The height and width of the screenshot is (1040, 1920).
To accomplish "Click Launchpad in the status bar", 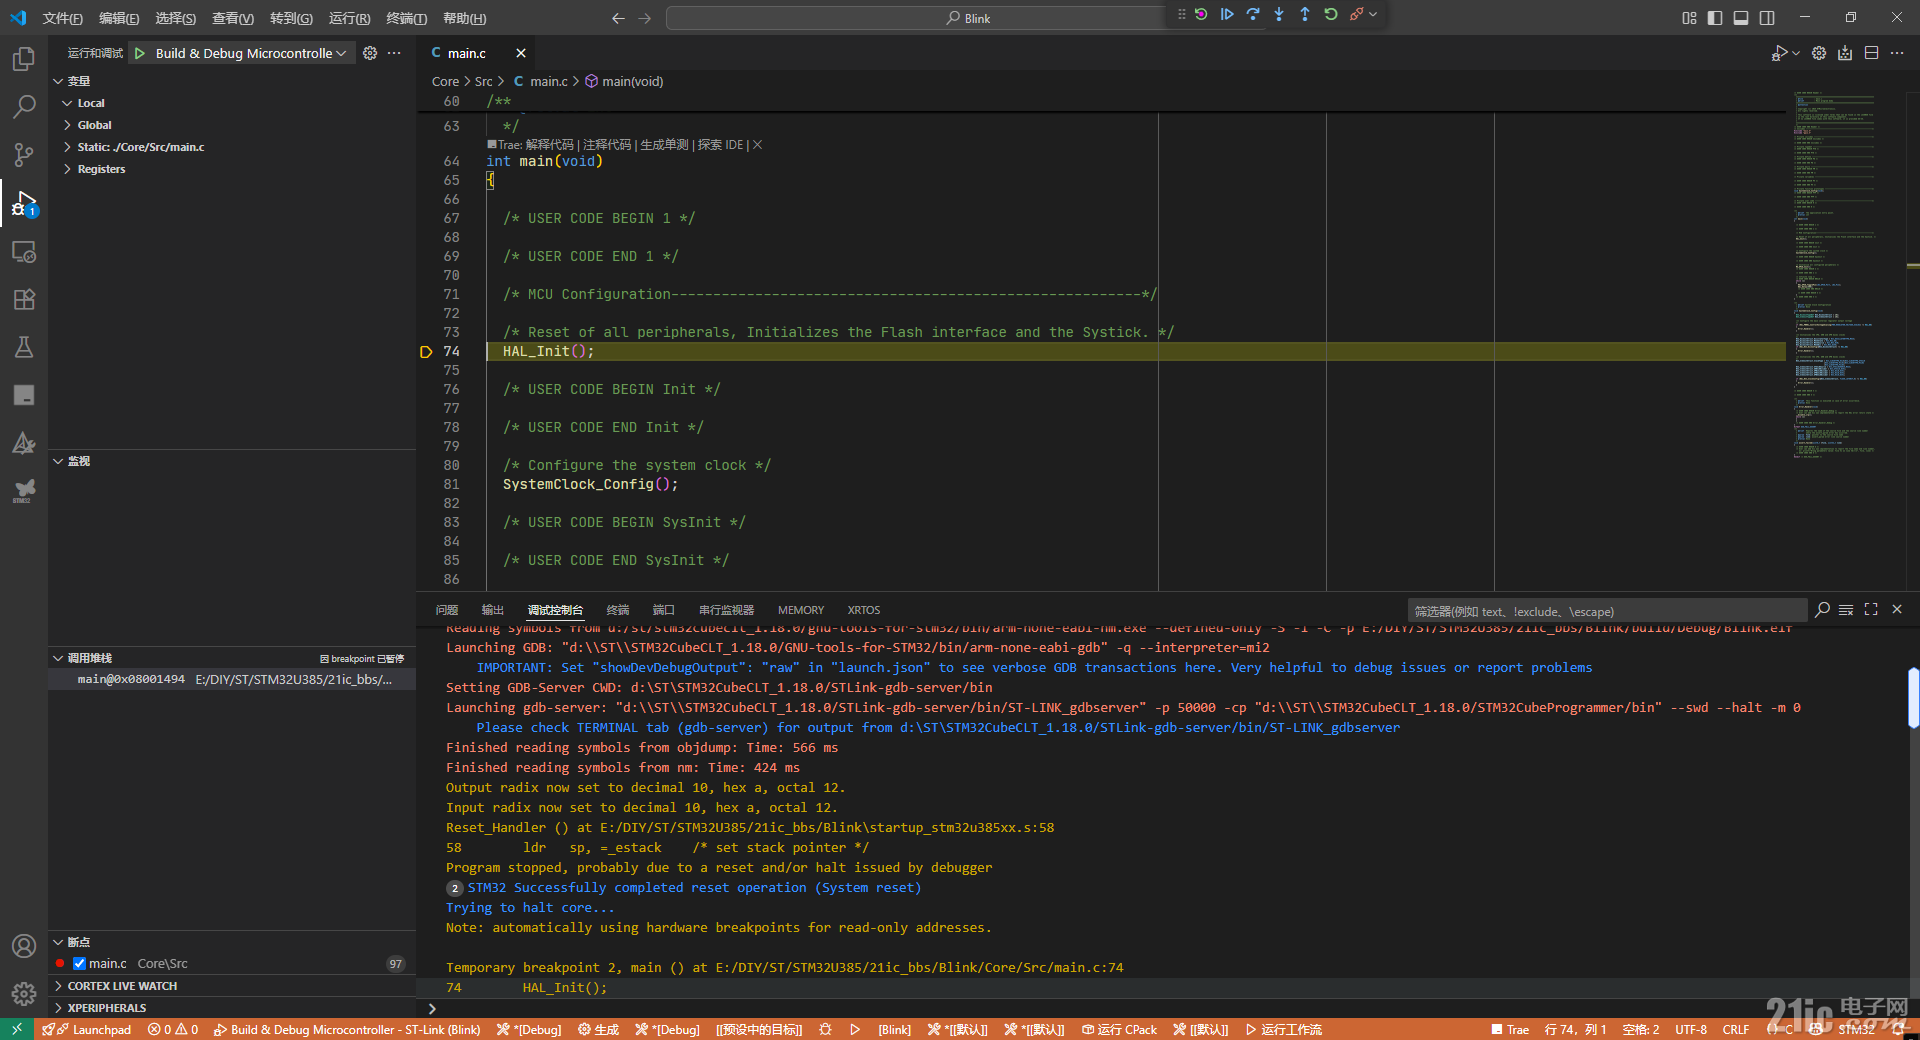I will pos(87,1029).
